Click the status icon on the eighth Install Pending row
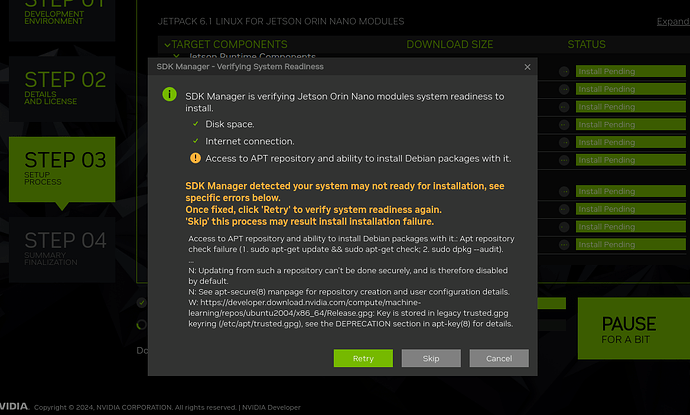Screen dimensions: 690x415 [x=564, y=209]
